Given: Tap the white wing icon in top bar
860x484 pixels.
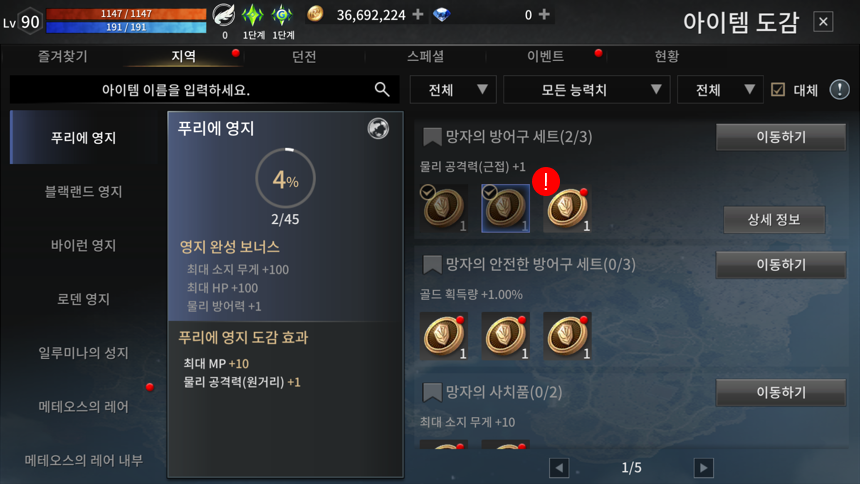Looking at the screenshot, I should point(224,15).
